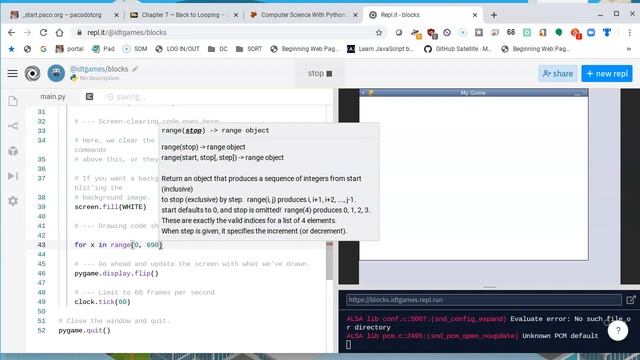Open the repl.it hamburger menu
Viewport: 640px width, 360px height.
click(x=13, y=73)
